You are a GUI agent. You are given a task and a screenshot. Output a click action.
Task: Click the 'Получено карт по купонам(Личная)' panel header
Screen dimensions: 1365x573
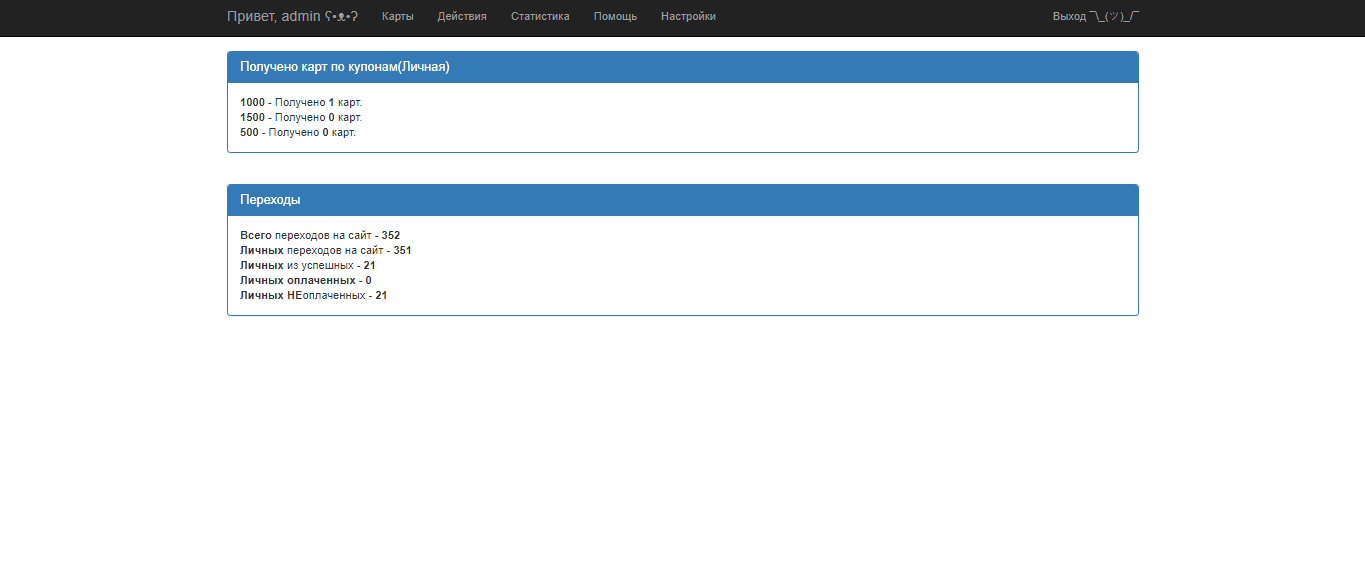pyautogui.click(x=345, y=67)
